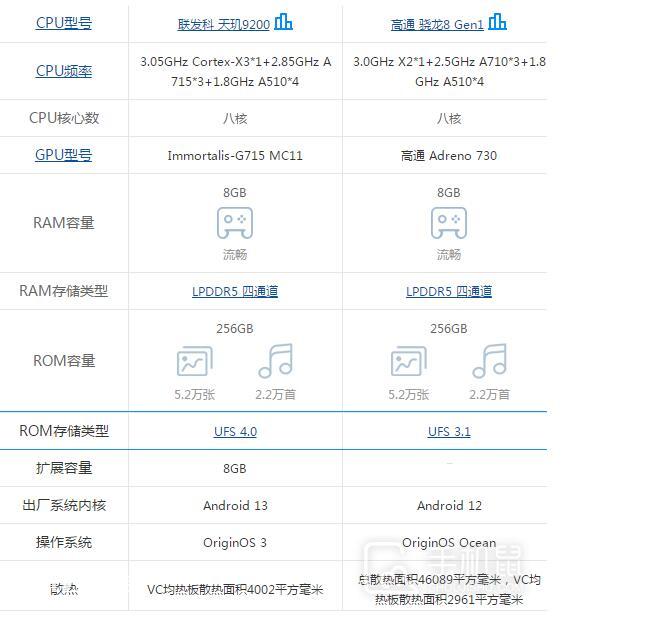This screenshot has width=645, height=624.
Task: Select the ROM容量 row label
Action: 64,361
